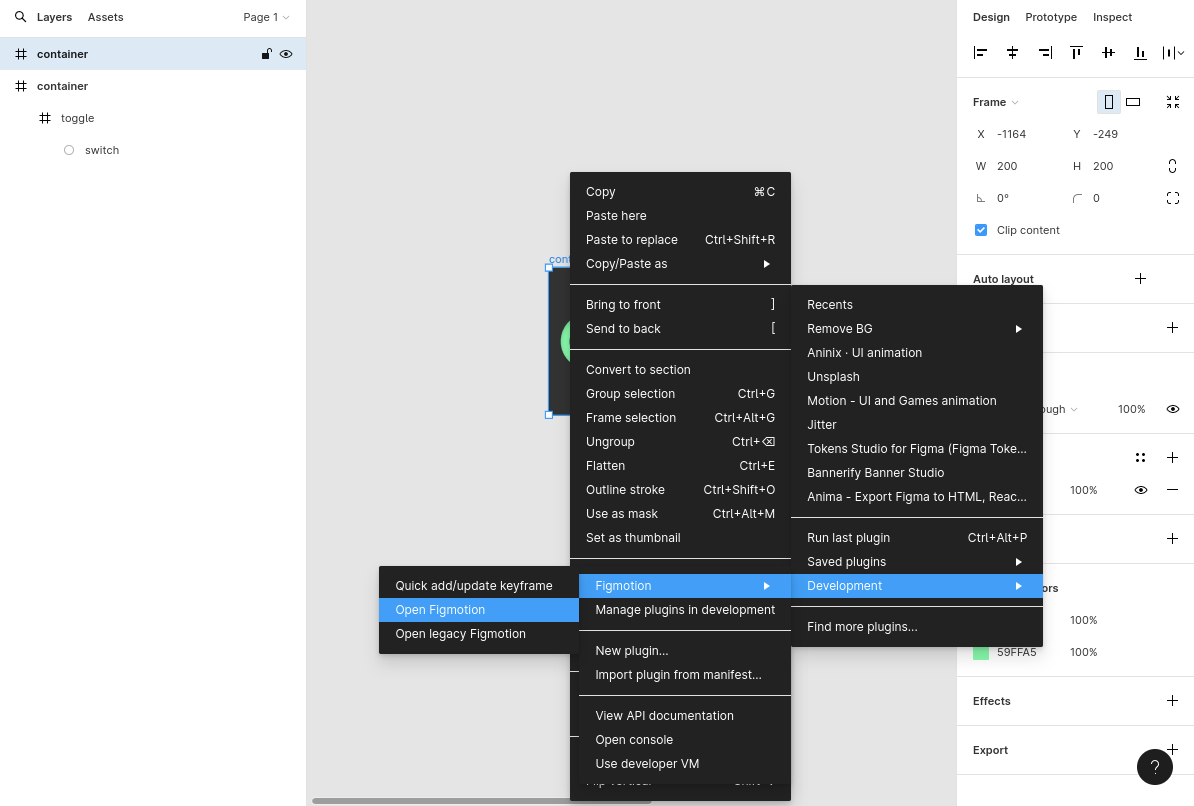Switch to the Prototype tab
Image resolution: width=1194 pixels, height=806 pixels.
(x=1051, y=17)
